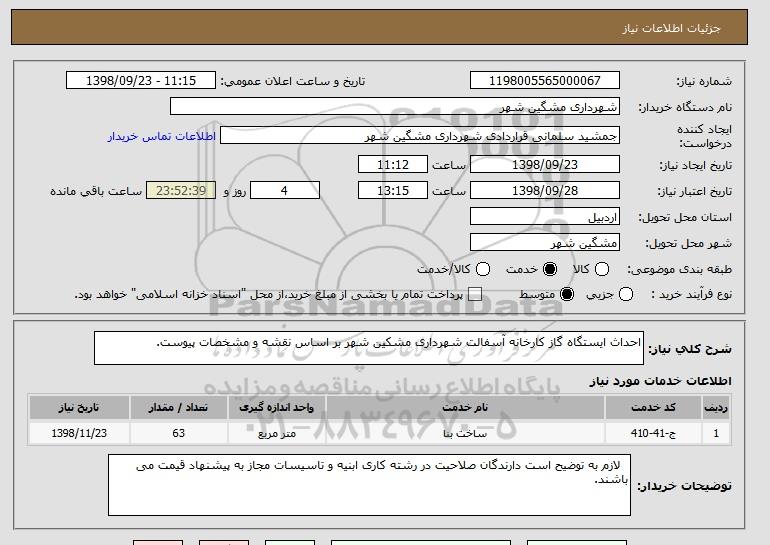Click the ردیف column header

coord(716,408)
